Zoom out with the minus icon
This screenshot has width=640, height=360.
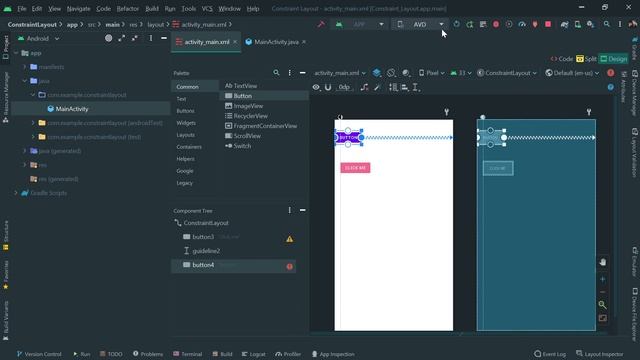tap(603, 292)
